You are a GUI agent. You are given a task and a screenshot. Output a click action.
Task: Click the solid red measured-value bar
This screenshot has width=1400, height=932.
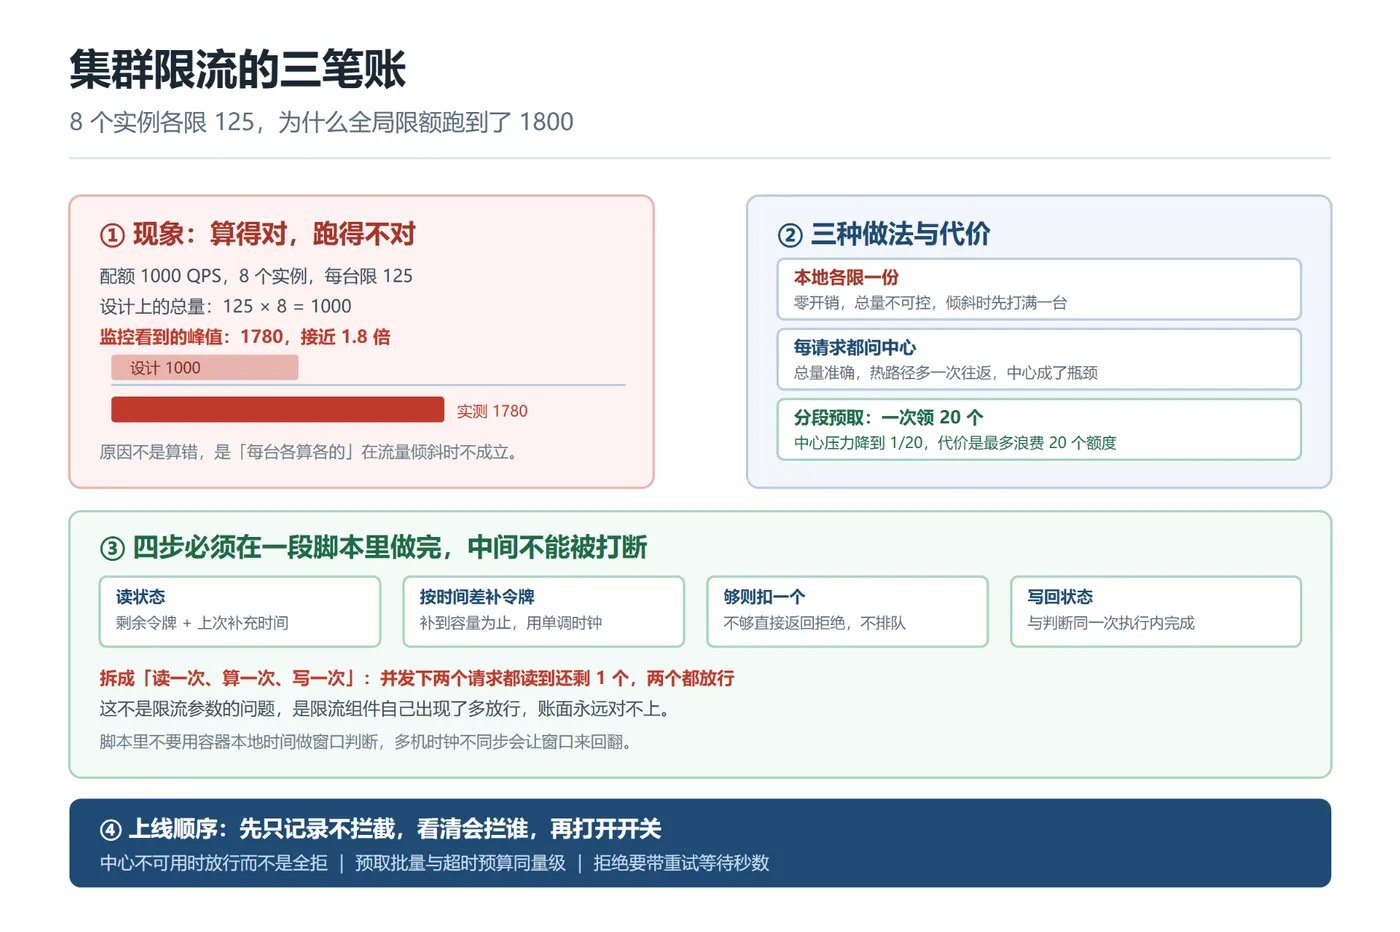coord(277,410)
